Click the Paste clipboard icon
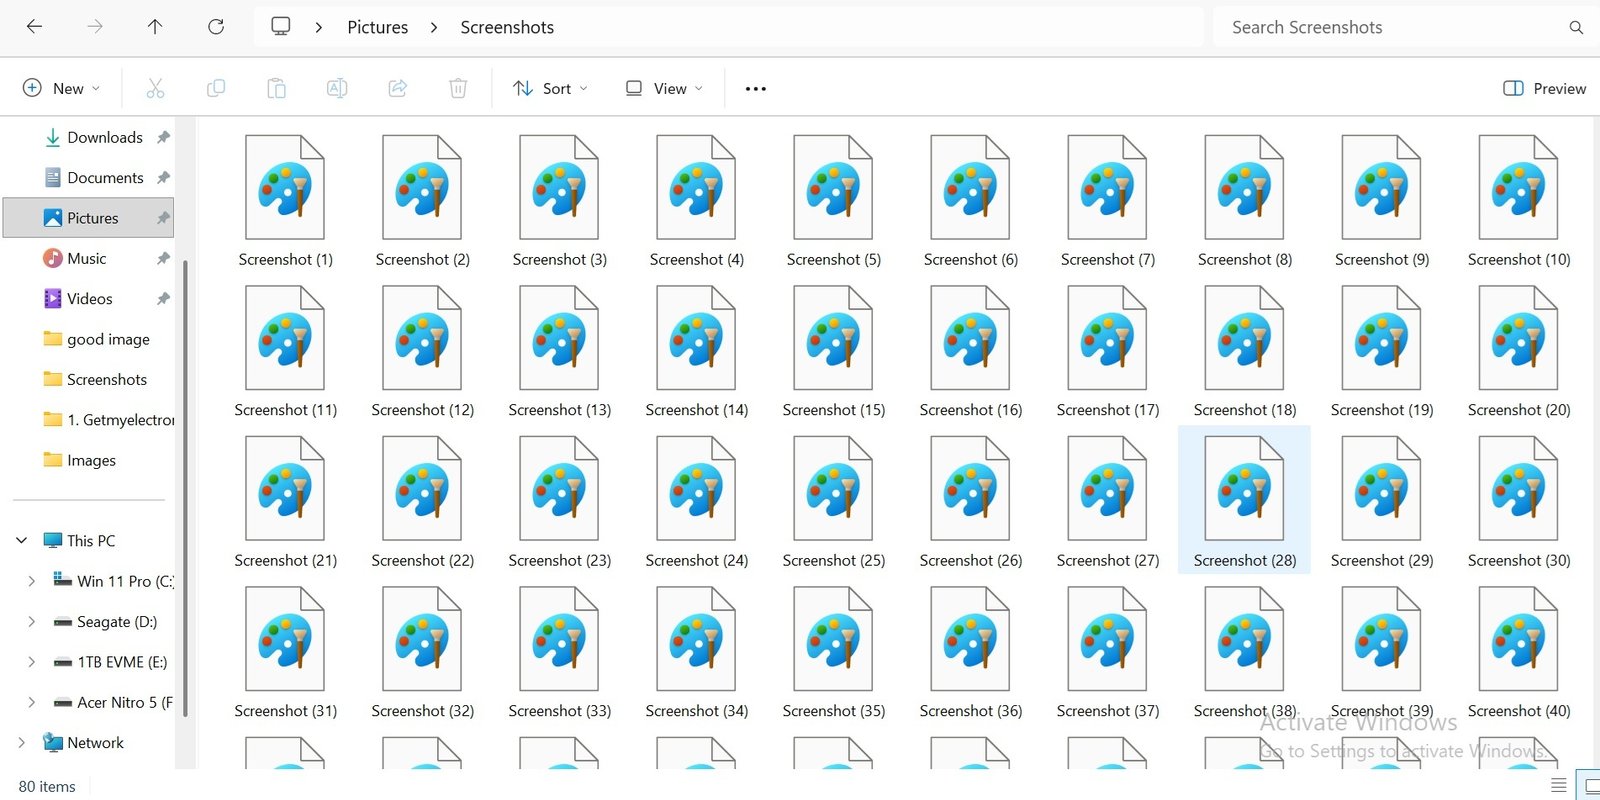 [x=276, y=88]
